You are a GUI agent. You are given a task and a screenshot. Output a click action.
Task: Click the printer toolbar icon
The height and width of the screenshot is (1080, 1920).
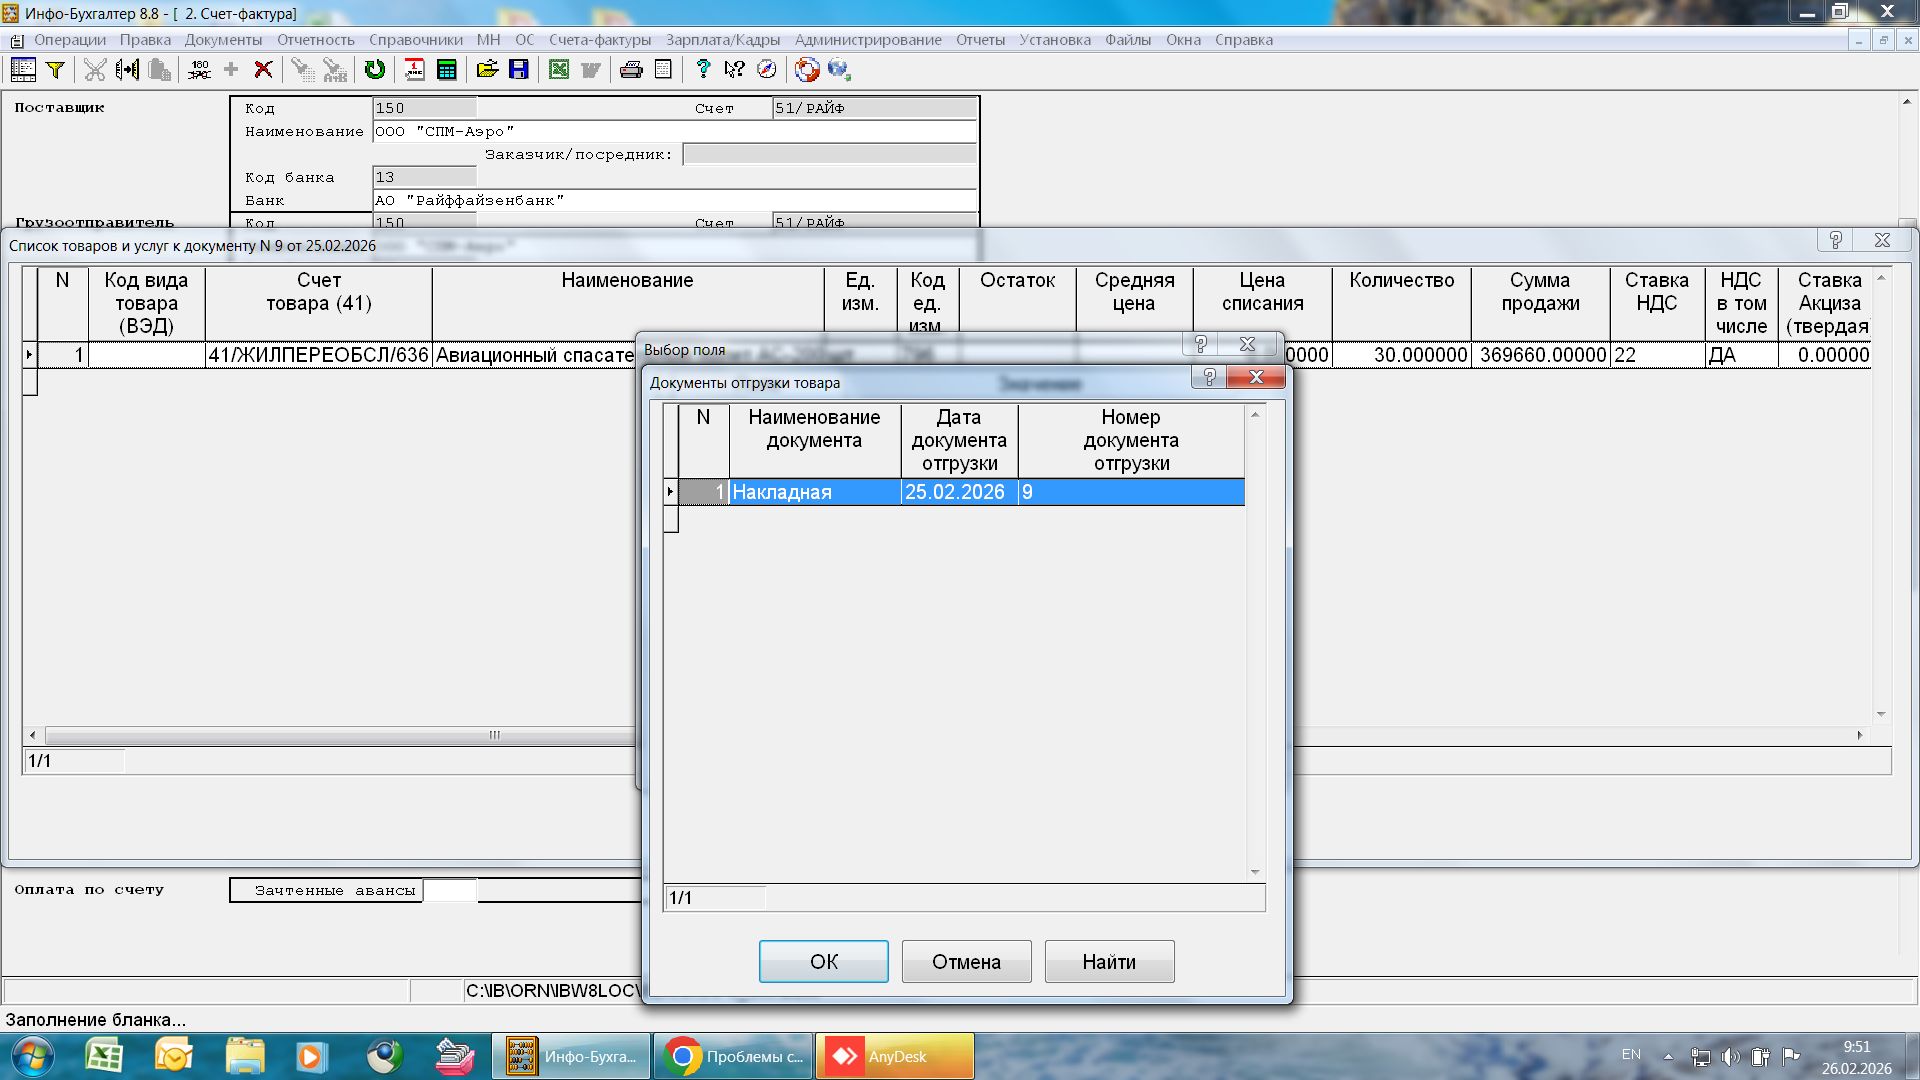pyautogui.click(x=631, y=69)
